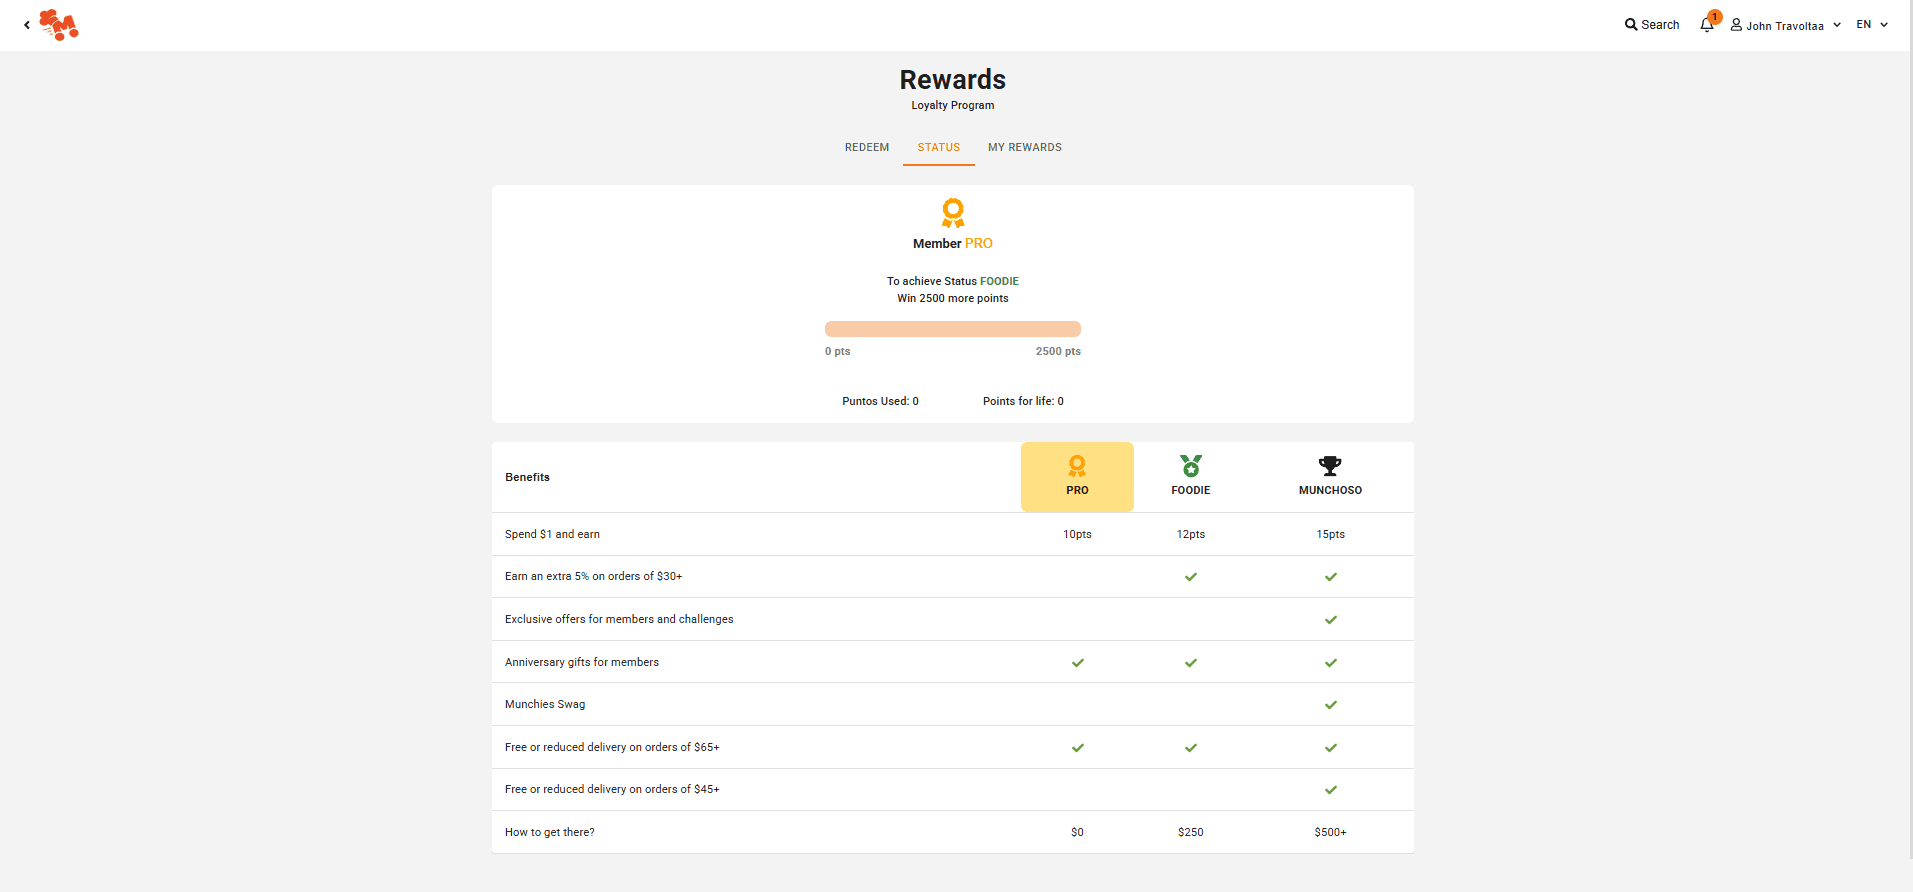1913x892 pixels.
Task: Click 'Munchies Swag' row label
Action: [545, 704]
